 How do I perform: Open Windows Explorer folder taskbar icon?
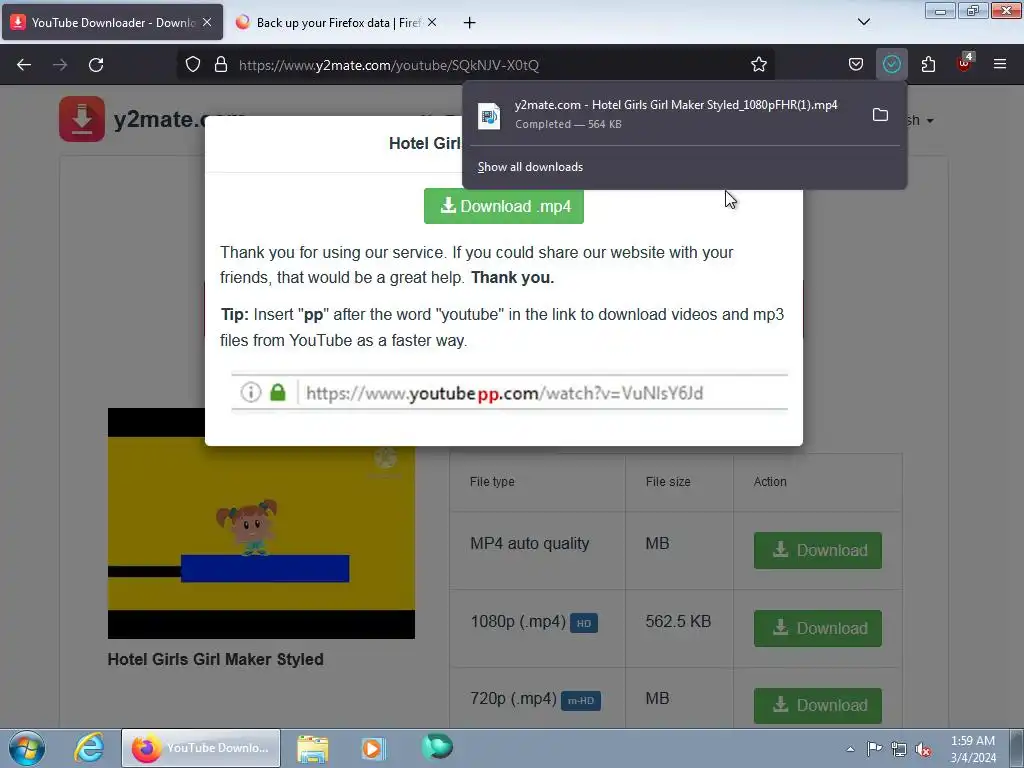[313, 748]
